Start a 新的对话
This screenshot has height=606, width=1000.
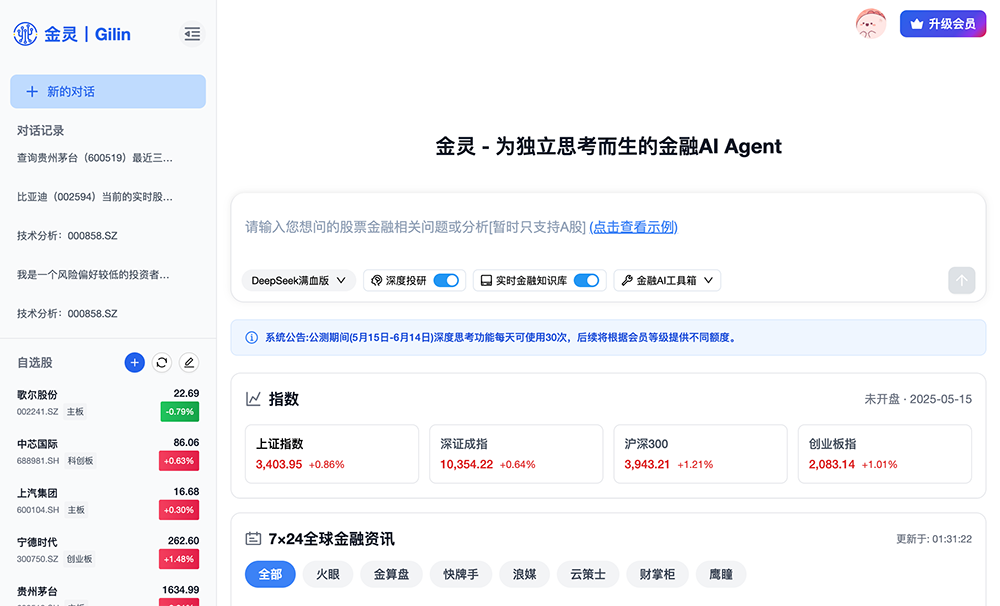pyautogui.click(x=108, y=91)
